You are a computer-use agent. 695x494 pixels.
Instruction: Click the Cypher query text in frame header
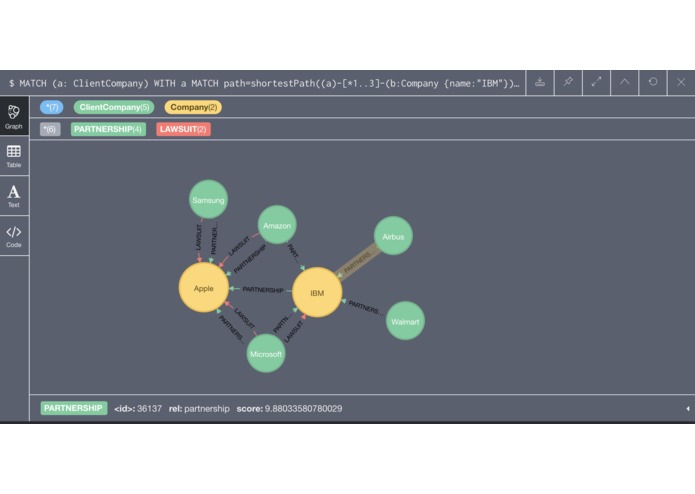264,83
